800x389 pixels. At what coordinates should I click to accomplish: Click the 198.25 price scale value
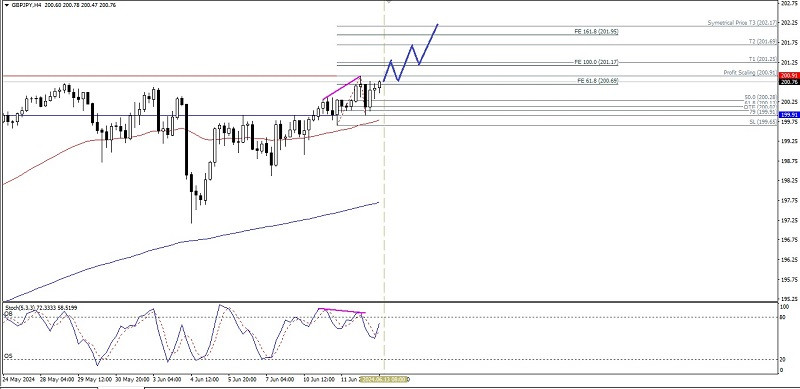pyautogui.click(x=789, y=181)
